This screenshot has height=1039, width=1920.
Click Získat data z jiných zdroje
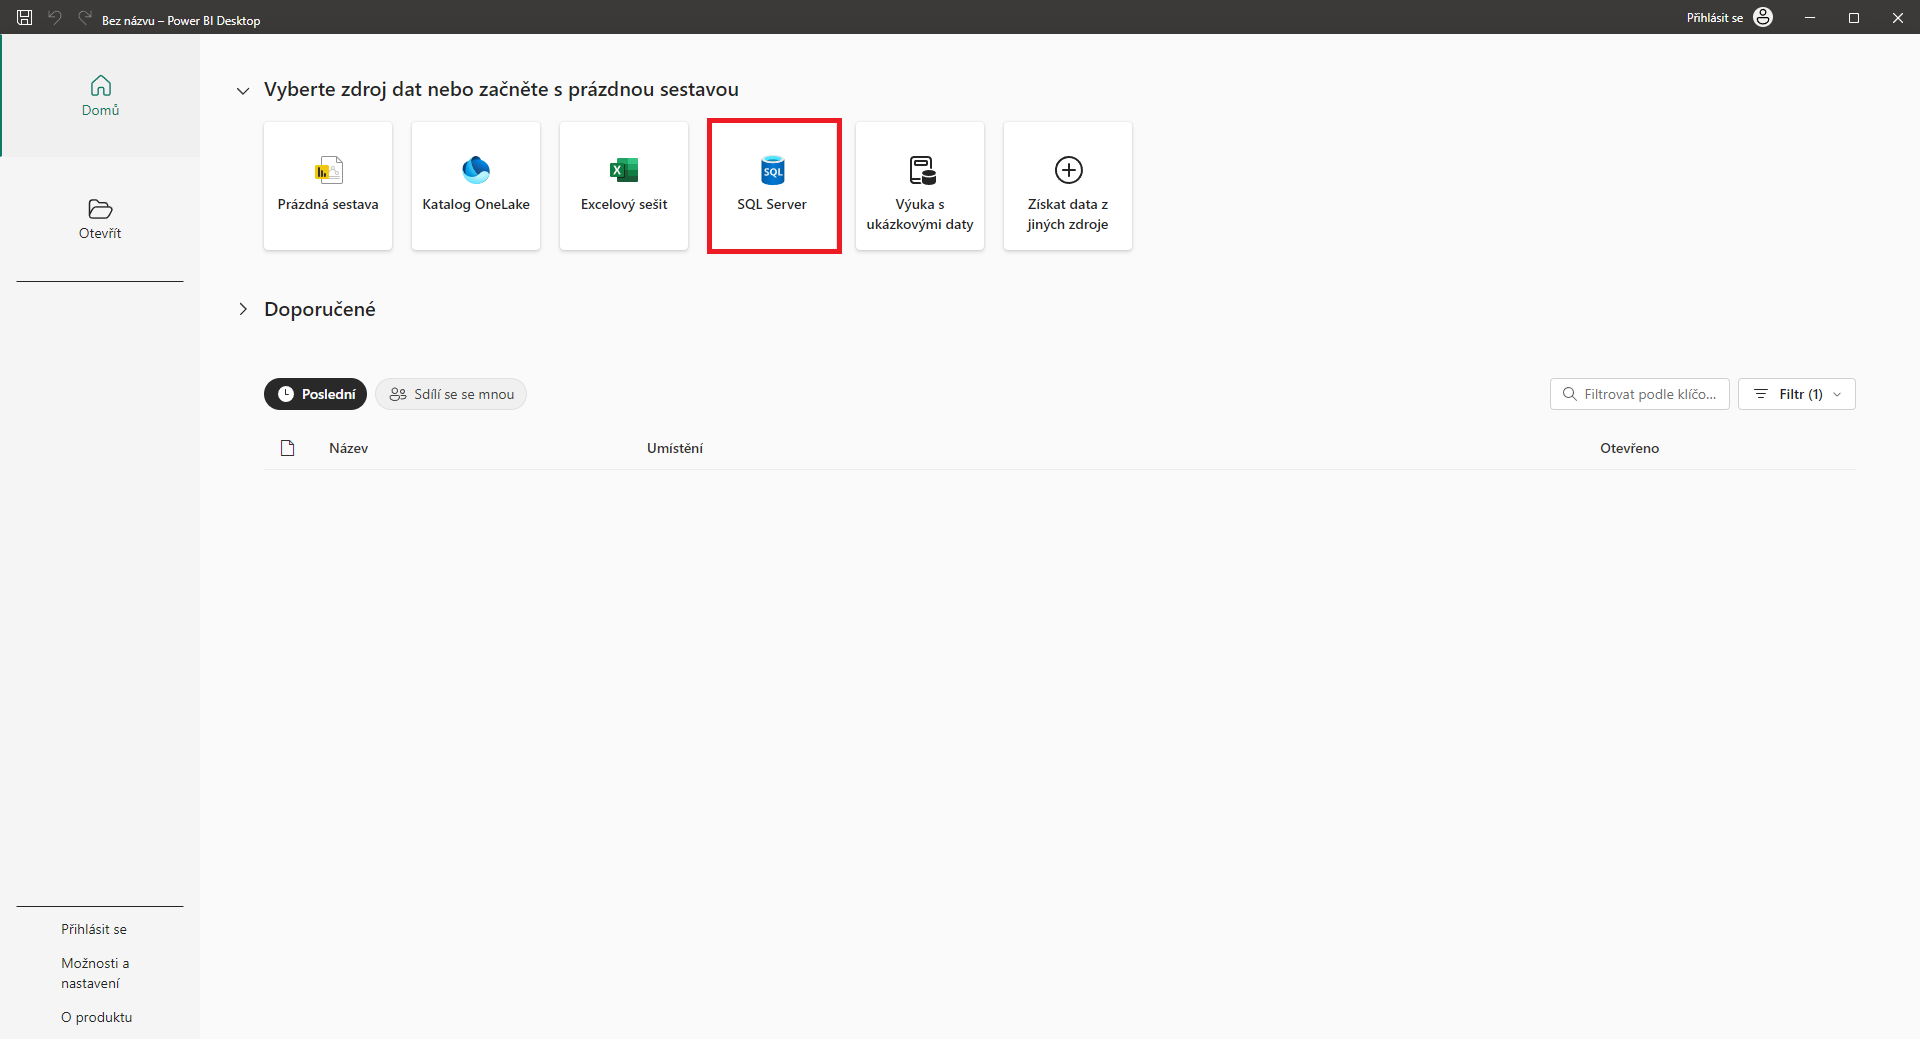point(1068,186)
